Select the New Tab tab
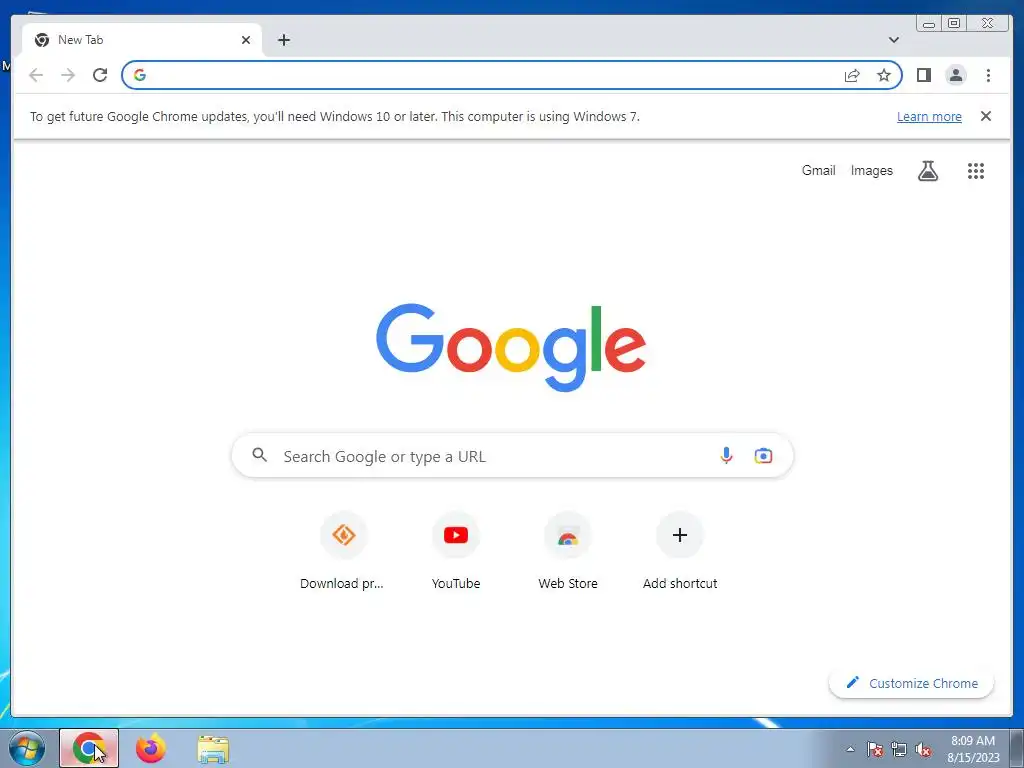 click(x=142, y=40)
